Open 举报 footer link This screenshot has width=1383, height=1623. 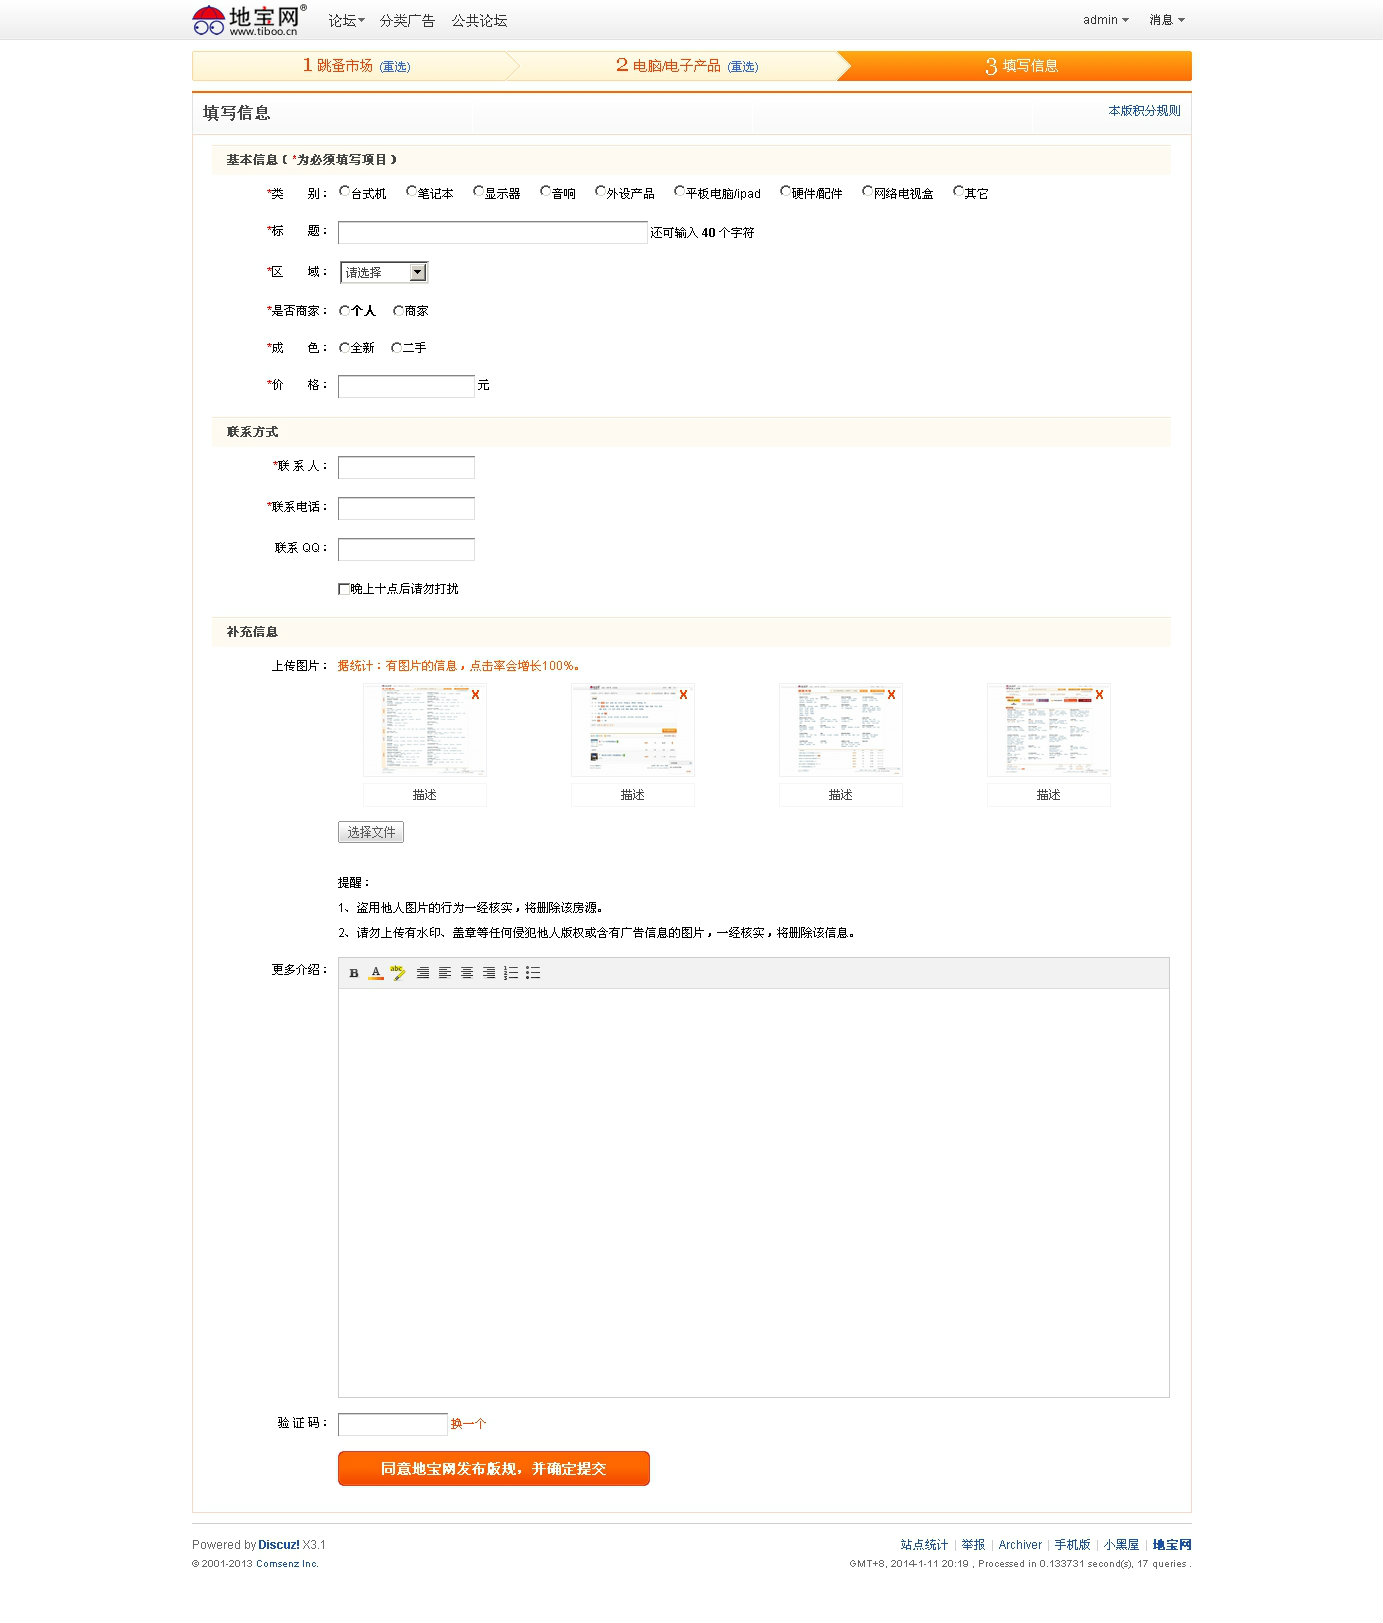click(x=973, y=1545)
